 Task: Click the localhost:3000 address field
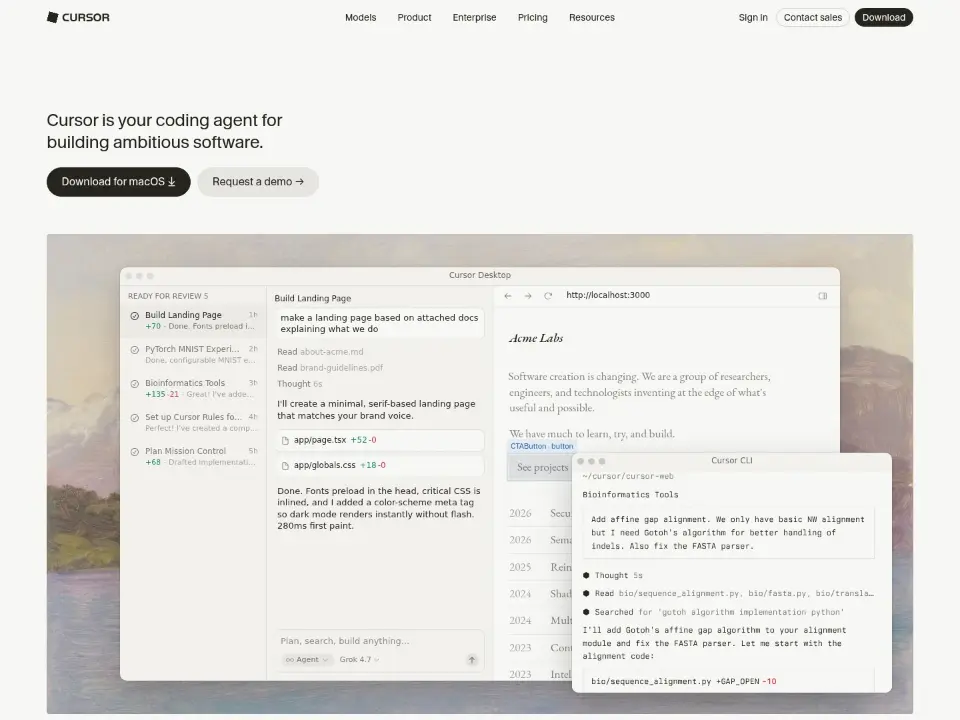(608, 295)
